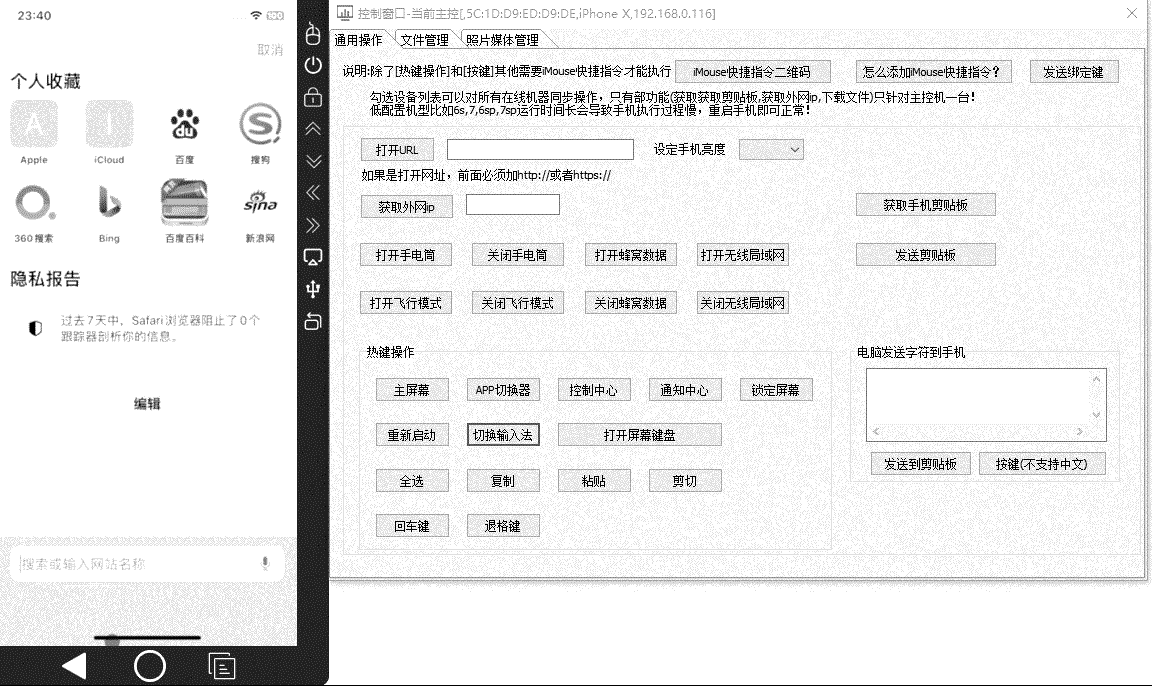The image size is (1152, 686).
Task: Click the 切换输入法 button
Action: (503, 435)
